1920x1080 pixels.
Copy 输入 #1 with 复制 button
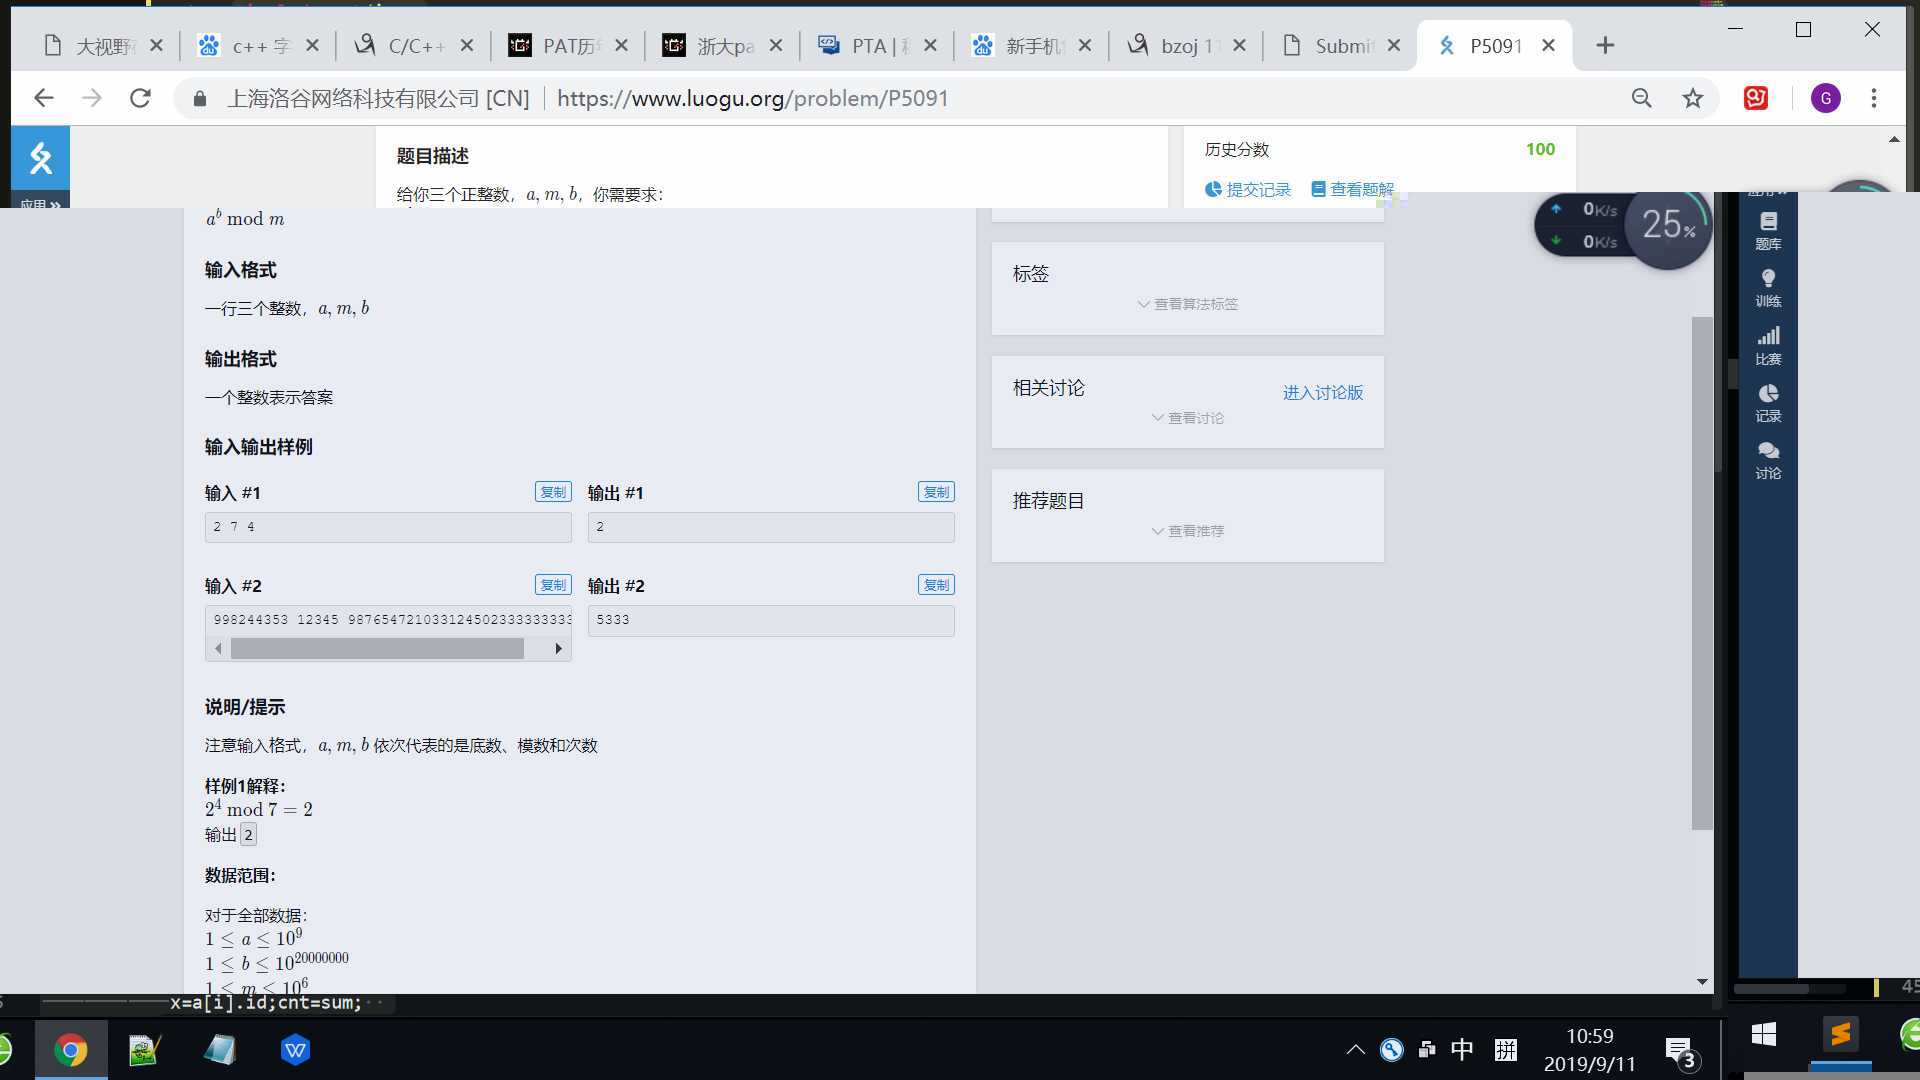(x=553, y=492)
